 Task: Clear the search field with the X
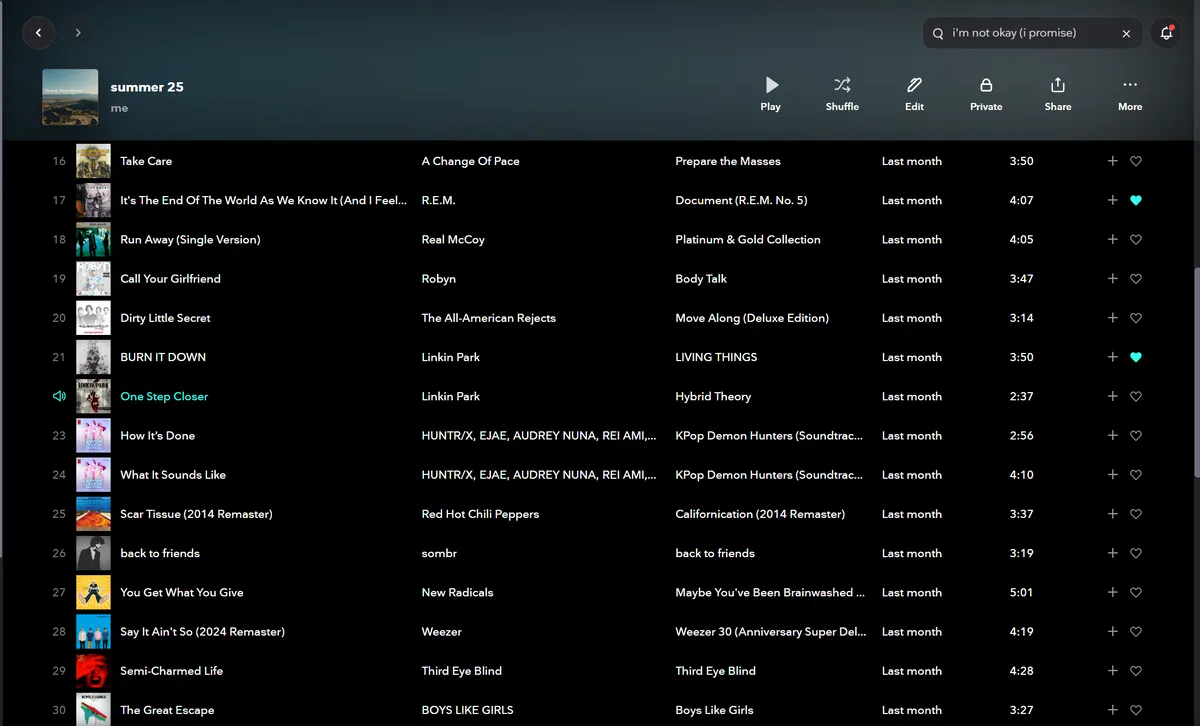coord(1126,33)
